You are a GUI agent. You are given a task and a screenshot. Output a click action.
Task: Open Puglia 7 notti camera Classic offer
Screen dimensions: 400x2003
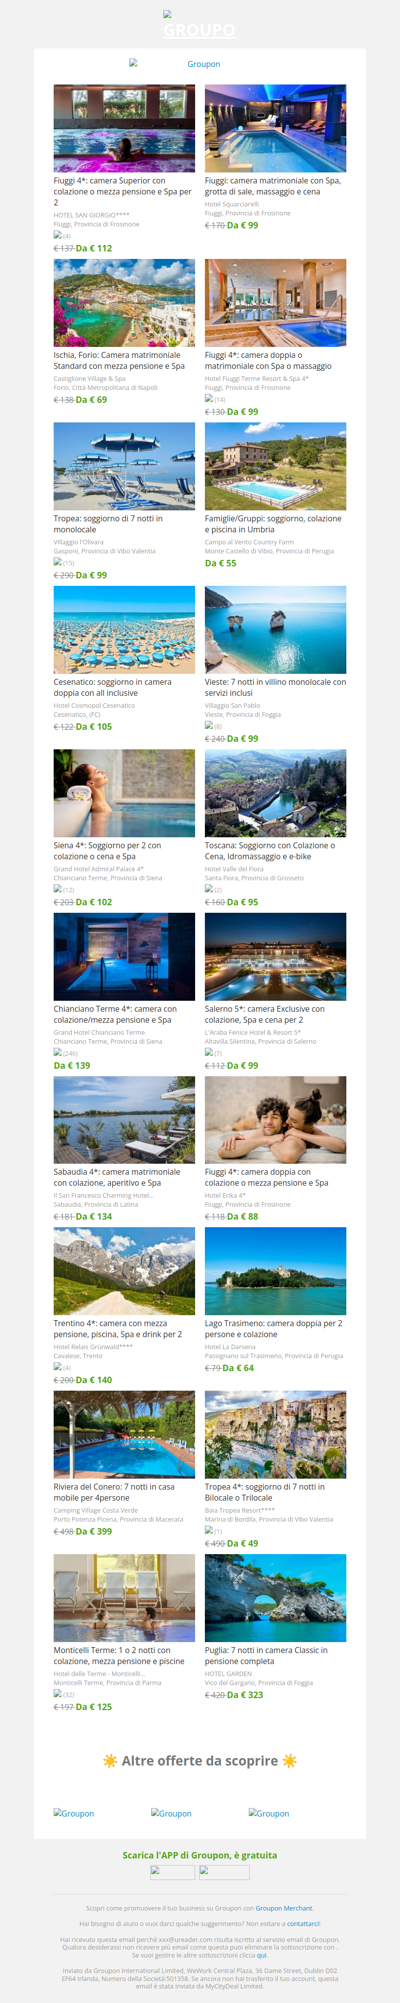pos(266,1655)
